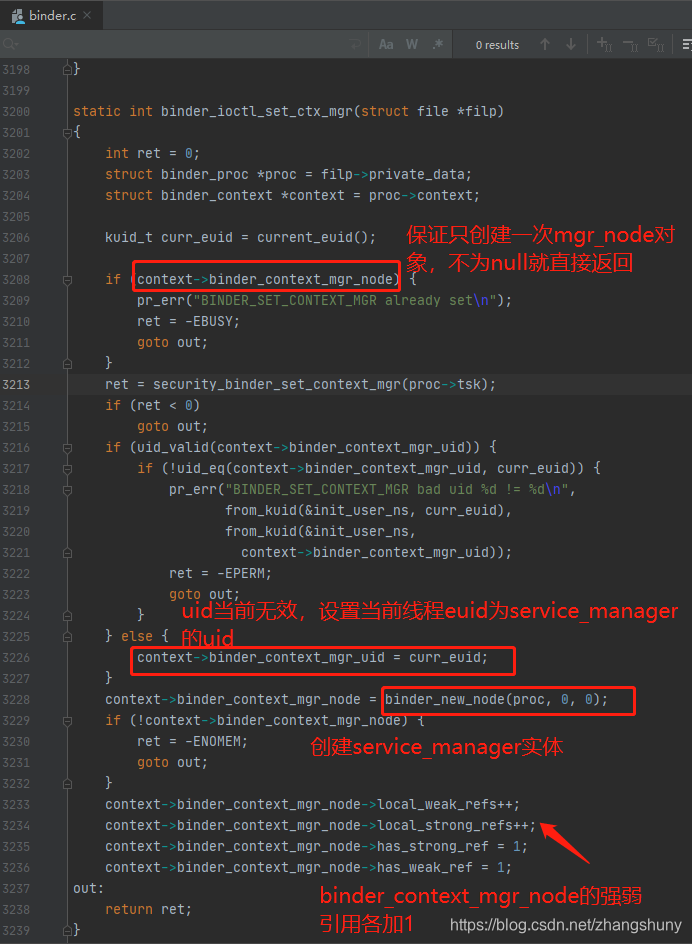Select the binder.c editor tab
The height and width of the screenshot is (944, 692).
point(52,16)
